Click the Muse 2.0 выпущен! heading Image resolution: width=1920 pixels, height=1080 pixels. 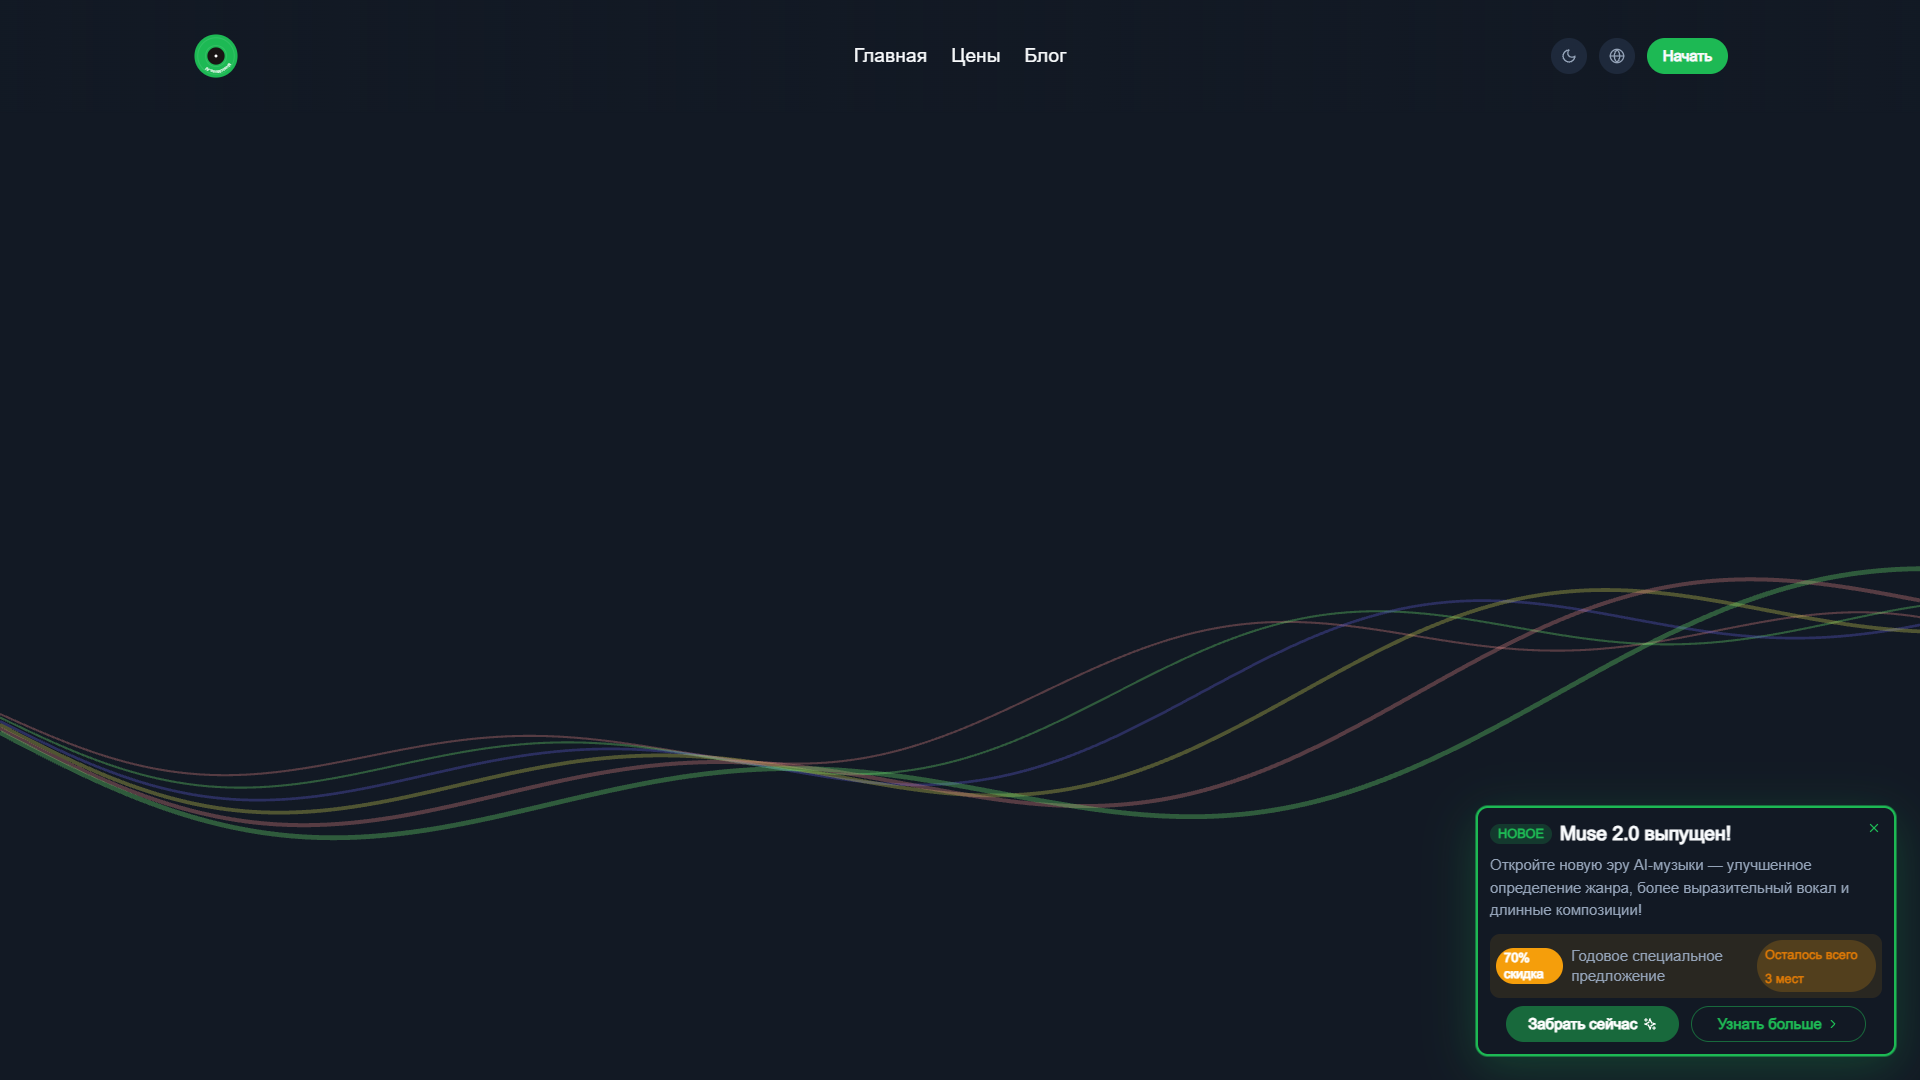click(x=1645, y=834)
